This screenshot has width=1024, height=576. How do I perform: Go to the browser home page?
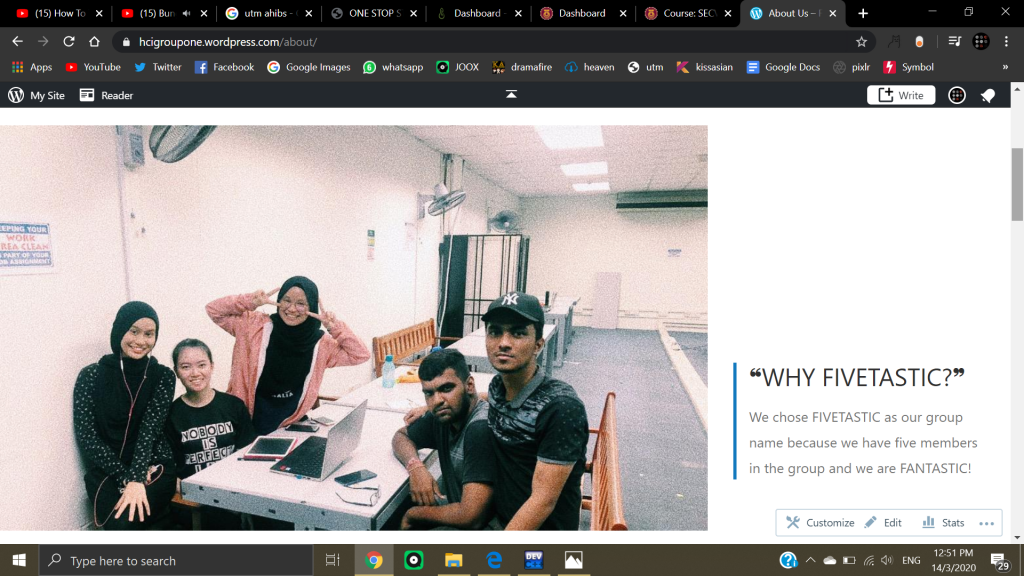coord(94,42)
